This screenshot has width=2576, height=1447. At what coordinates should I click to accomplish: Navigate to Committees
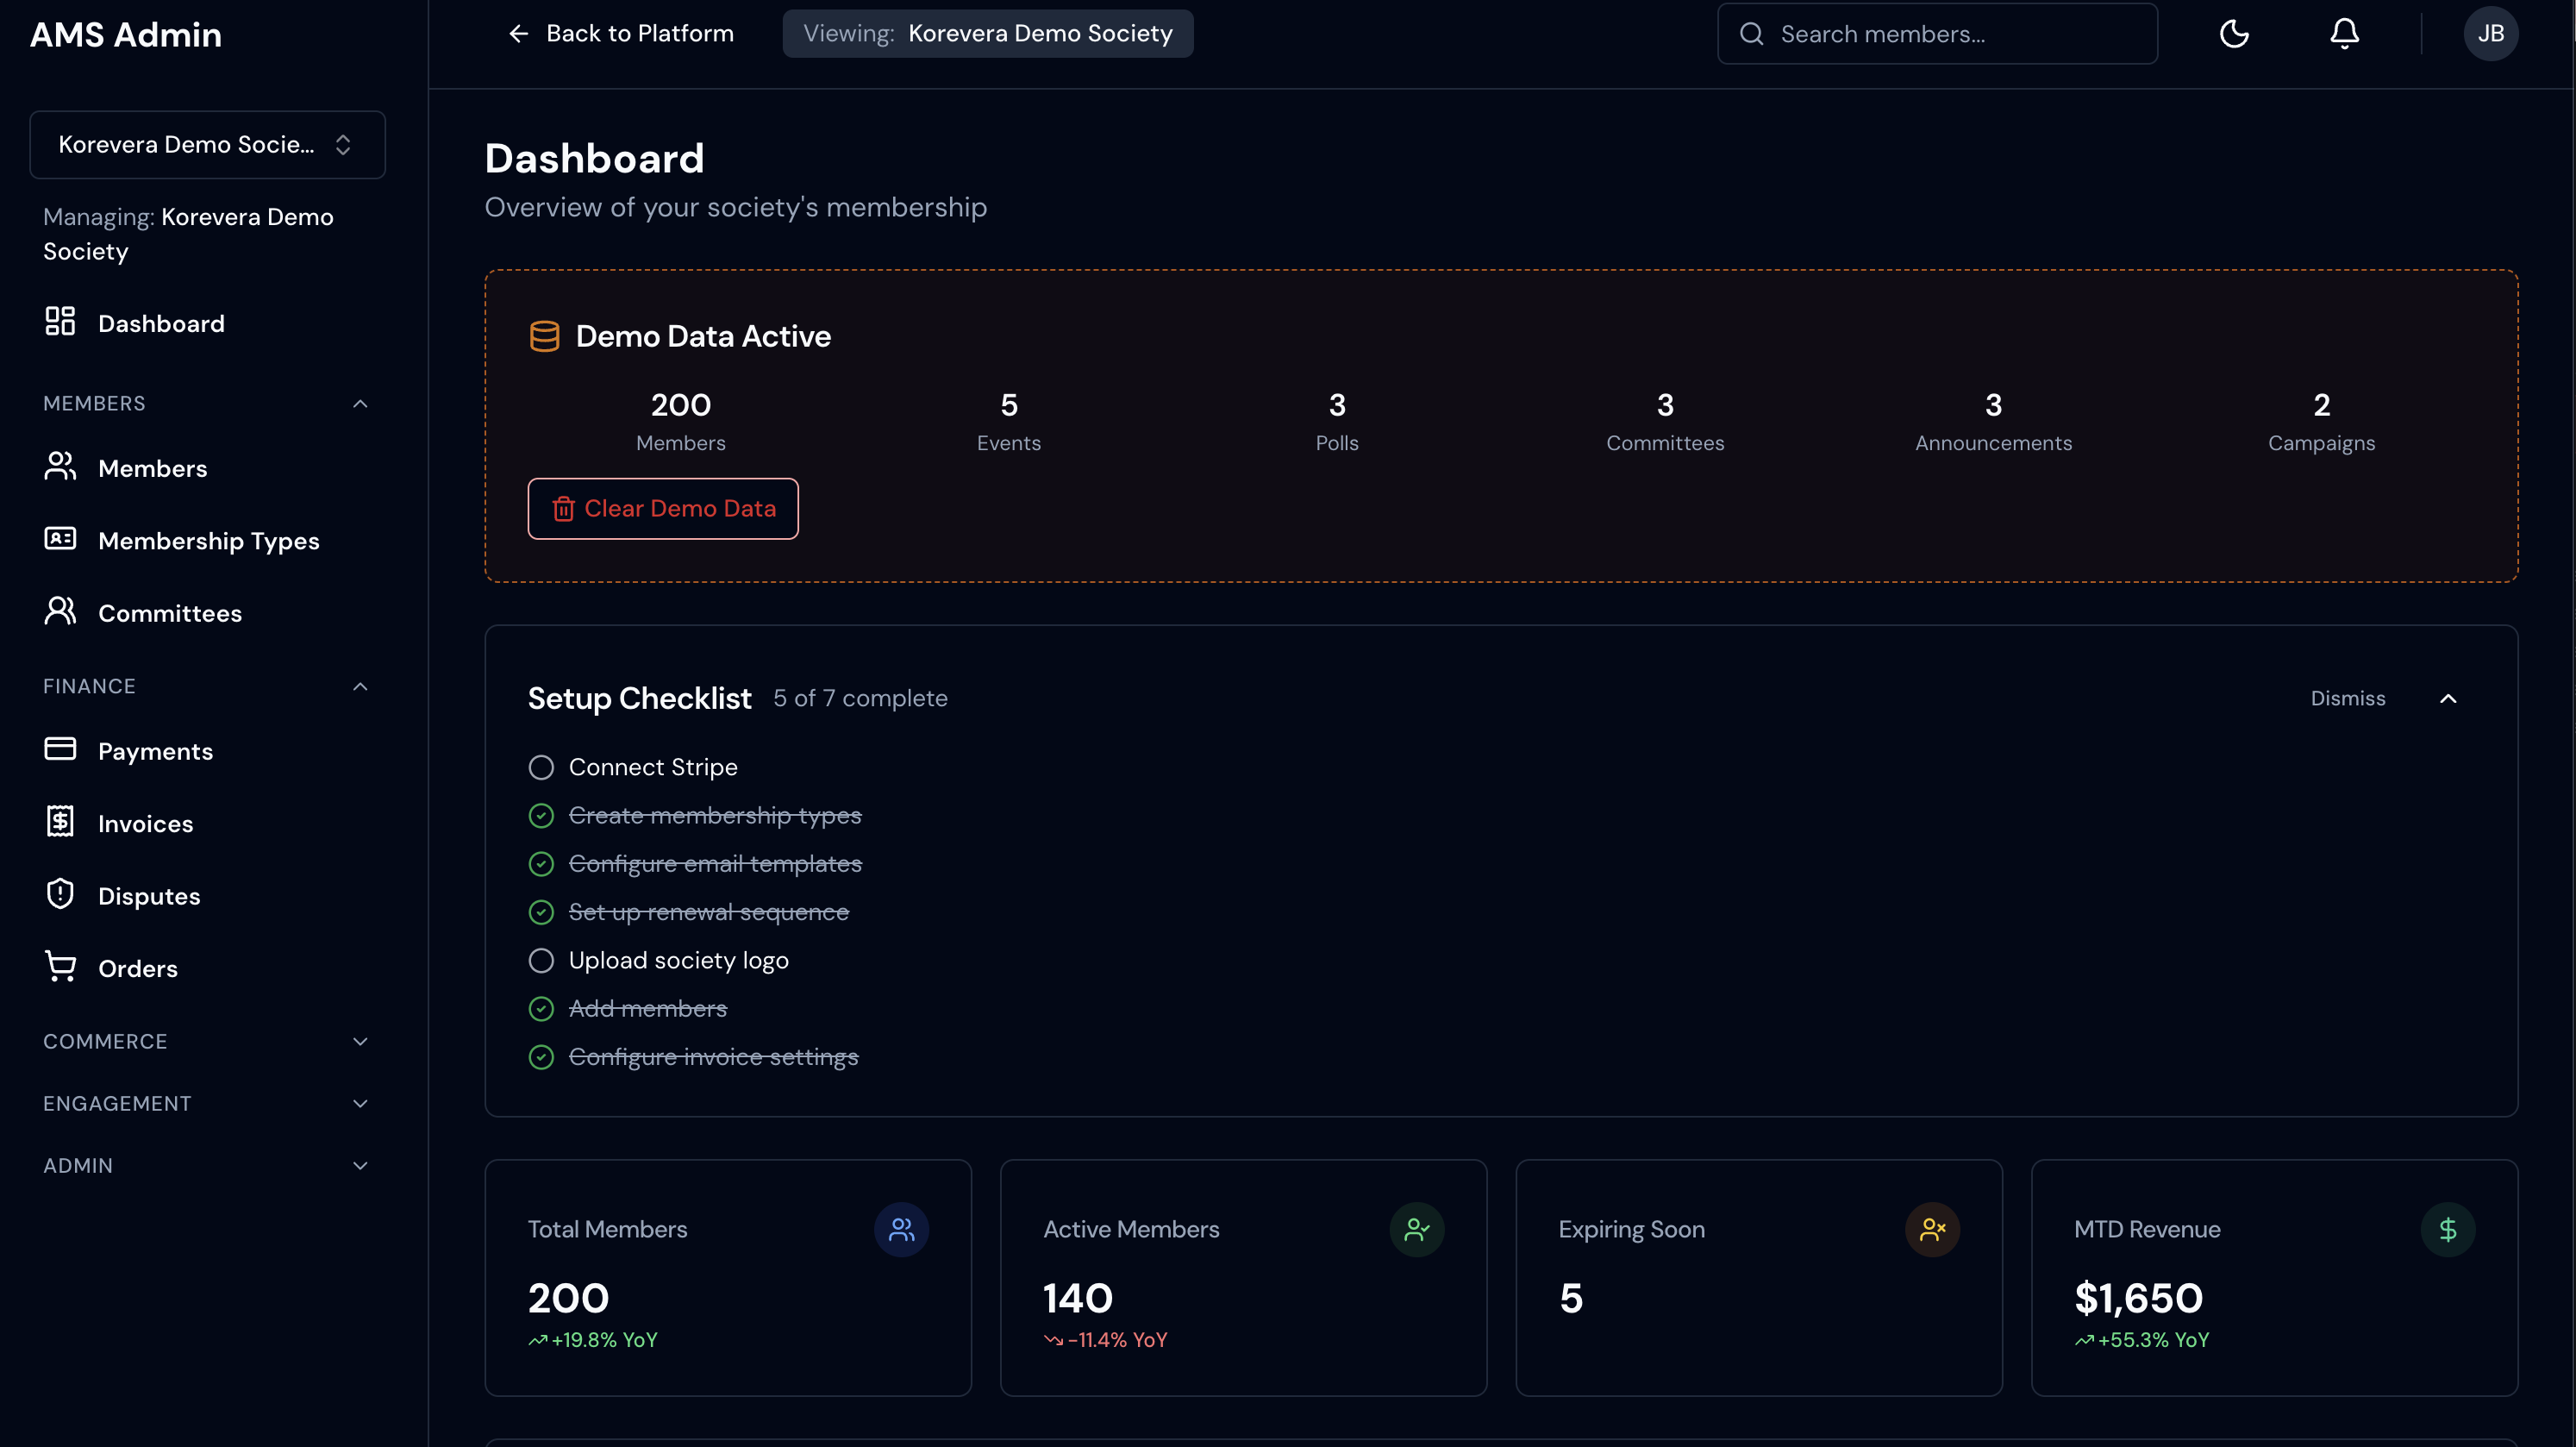207,613
